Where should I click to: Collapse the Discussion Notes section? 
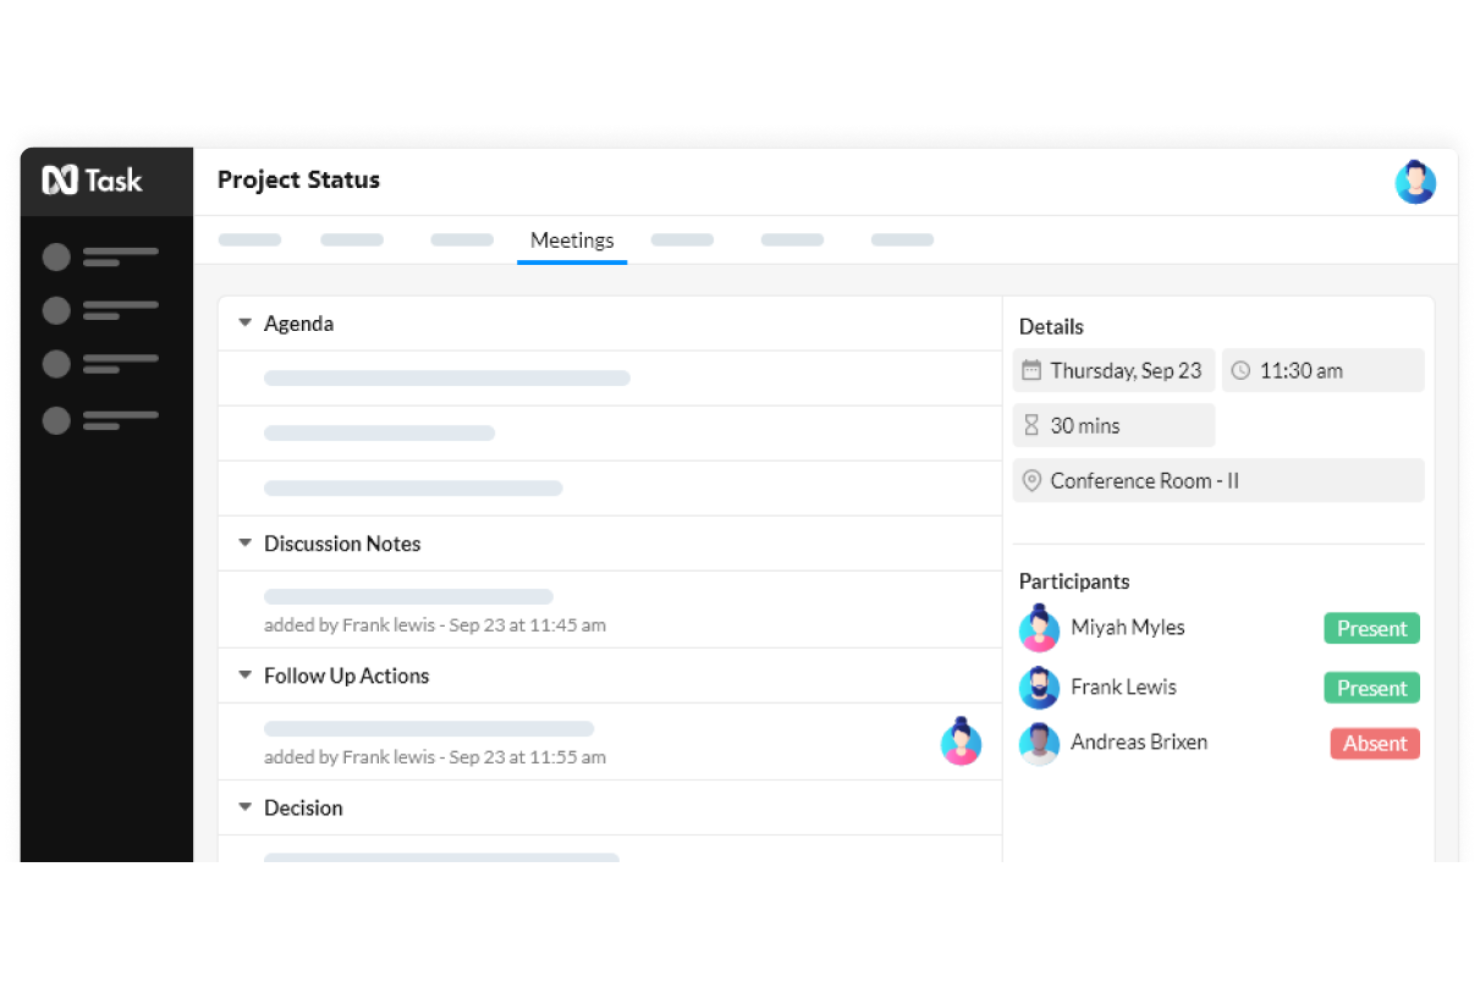tap(244, 543)
